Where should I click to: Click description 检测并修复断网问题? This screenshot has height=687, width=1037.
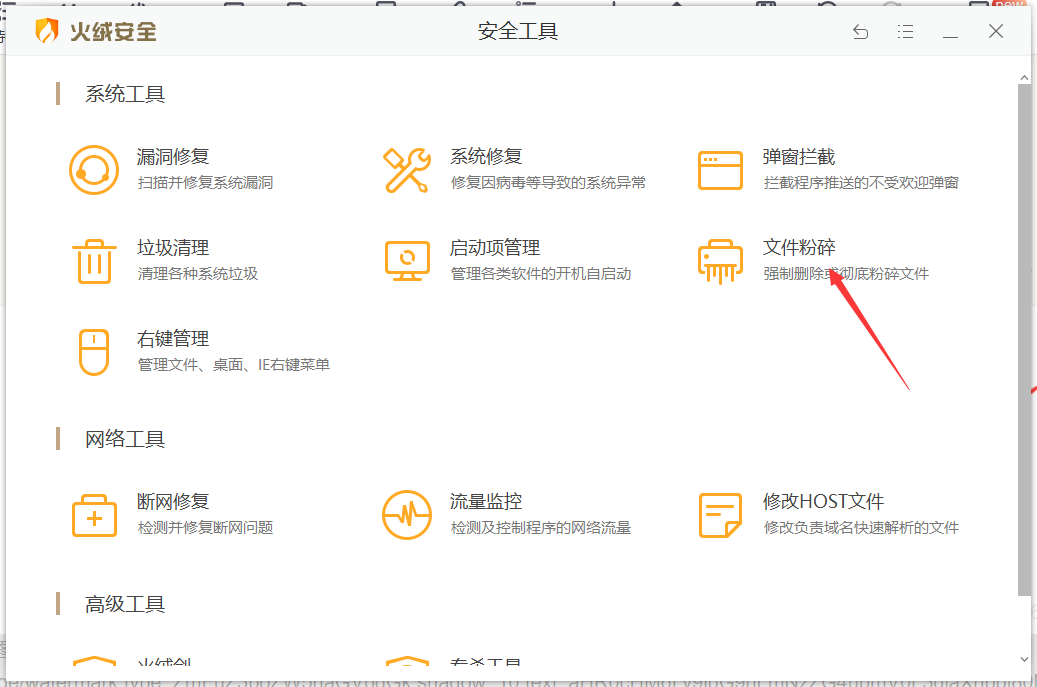[x=205, y=528]
